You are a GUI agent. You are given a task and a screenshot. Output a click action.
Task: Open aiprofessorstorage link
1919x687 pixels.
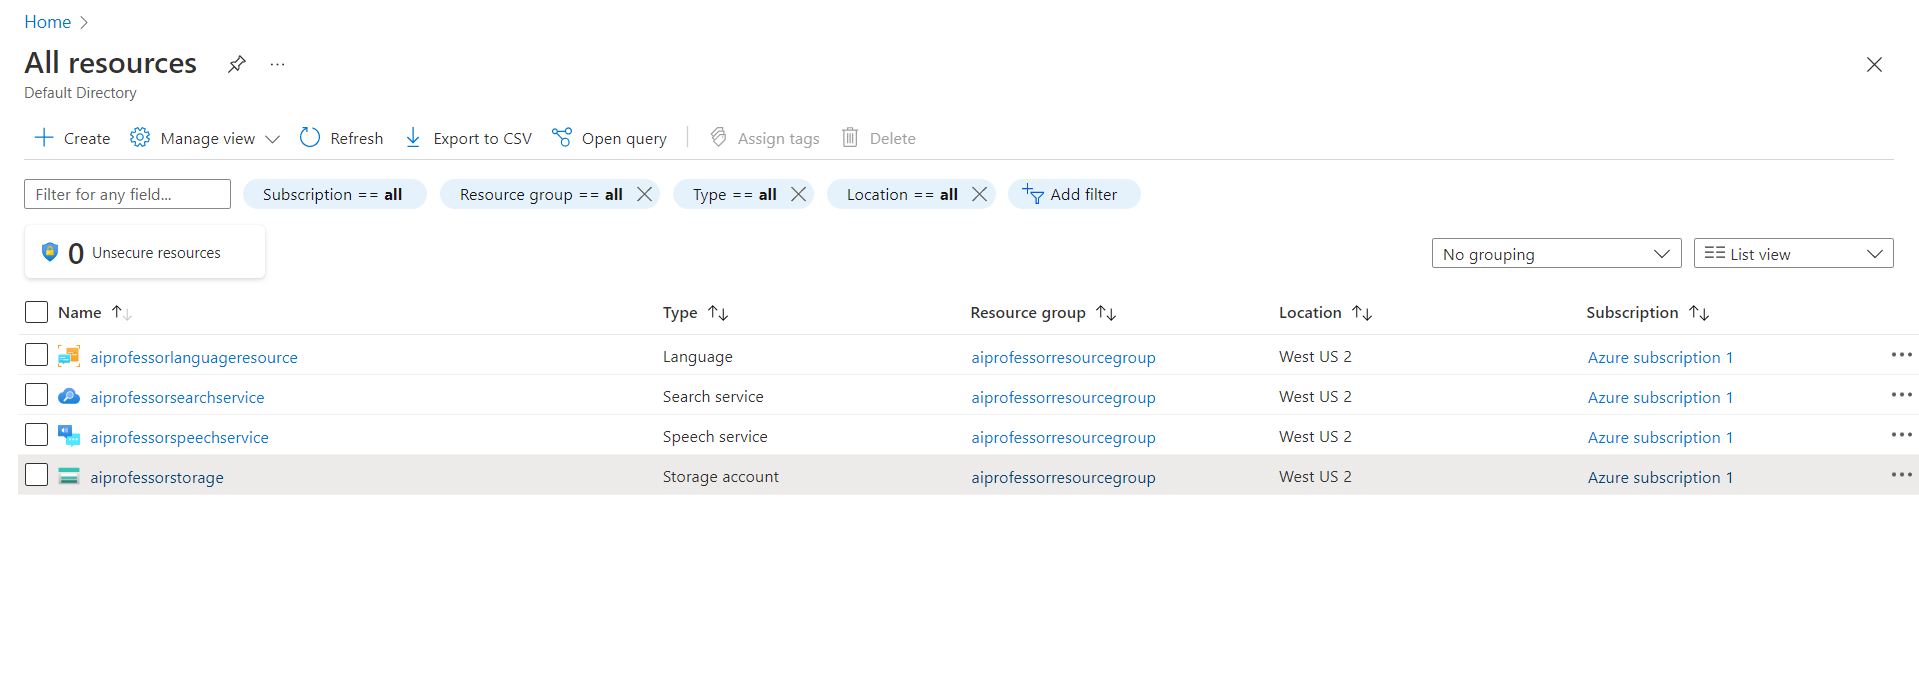tap(157, 477)
